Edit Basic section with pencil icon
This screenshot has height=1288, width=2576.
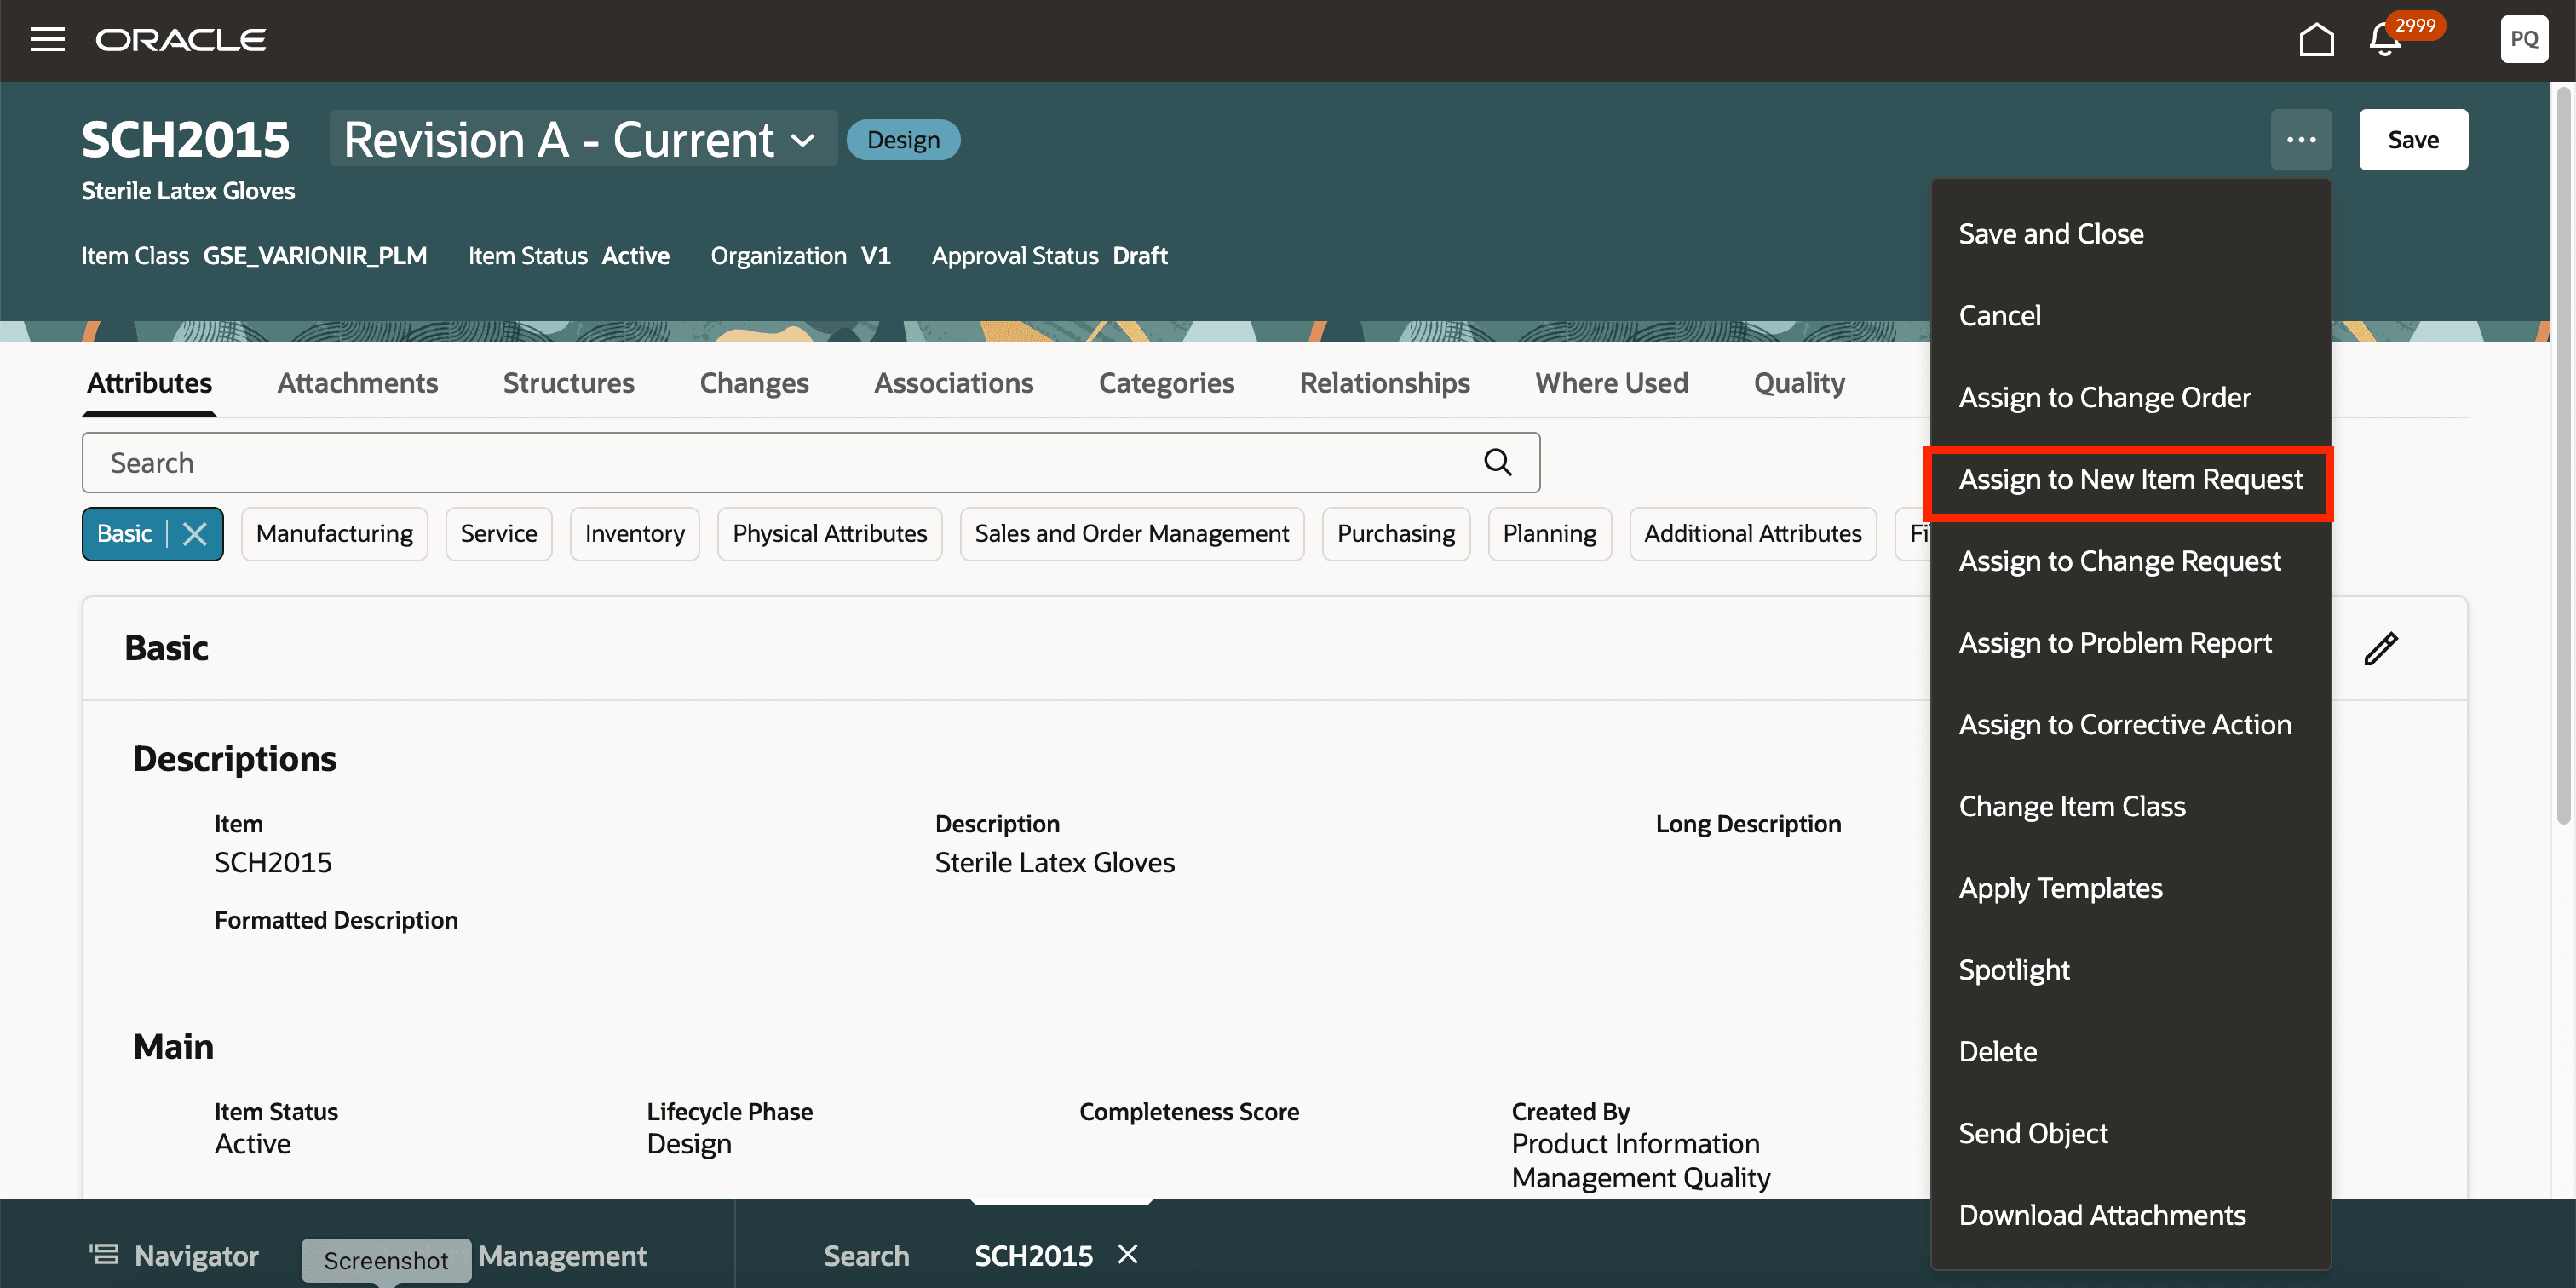coord(2380,648)
